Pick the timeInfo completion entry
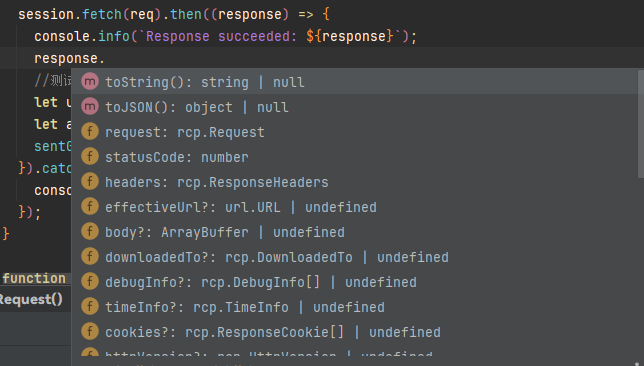Viewport: 644px width, 366px height. tap(355, 307)
